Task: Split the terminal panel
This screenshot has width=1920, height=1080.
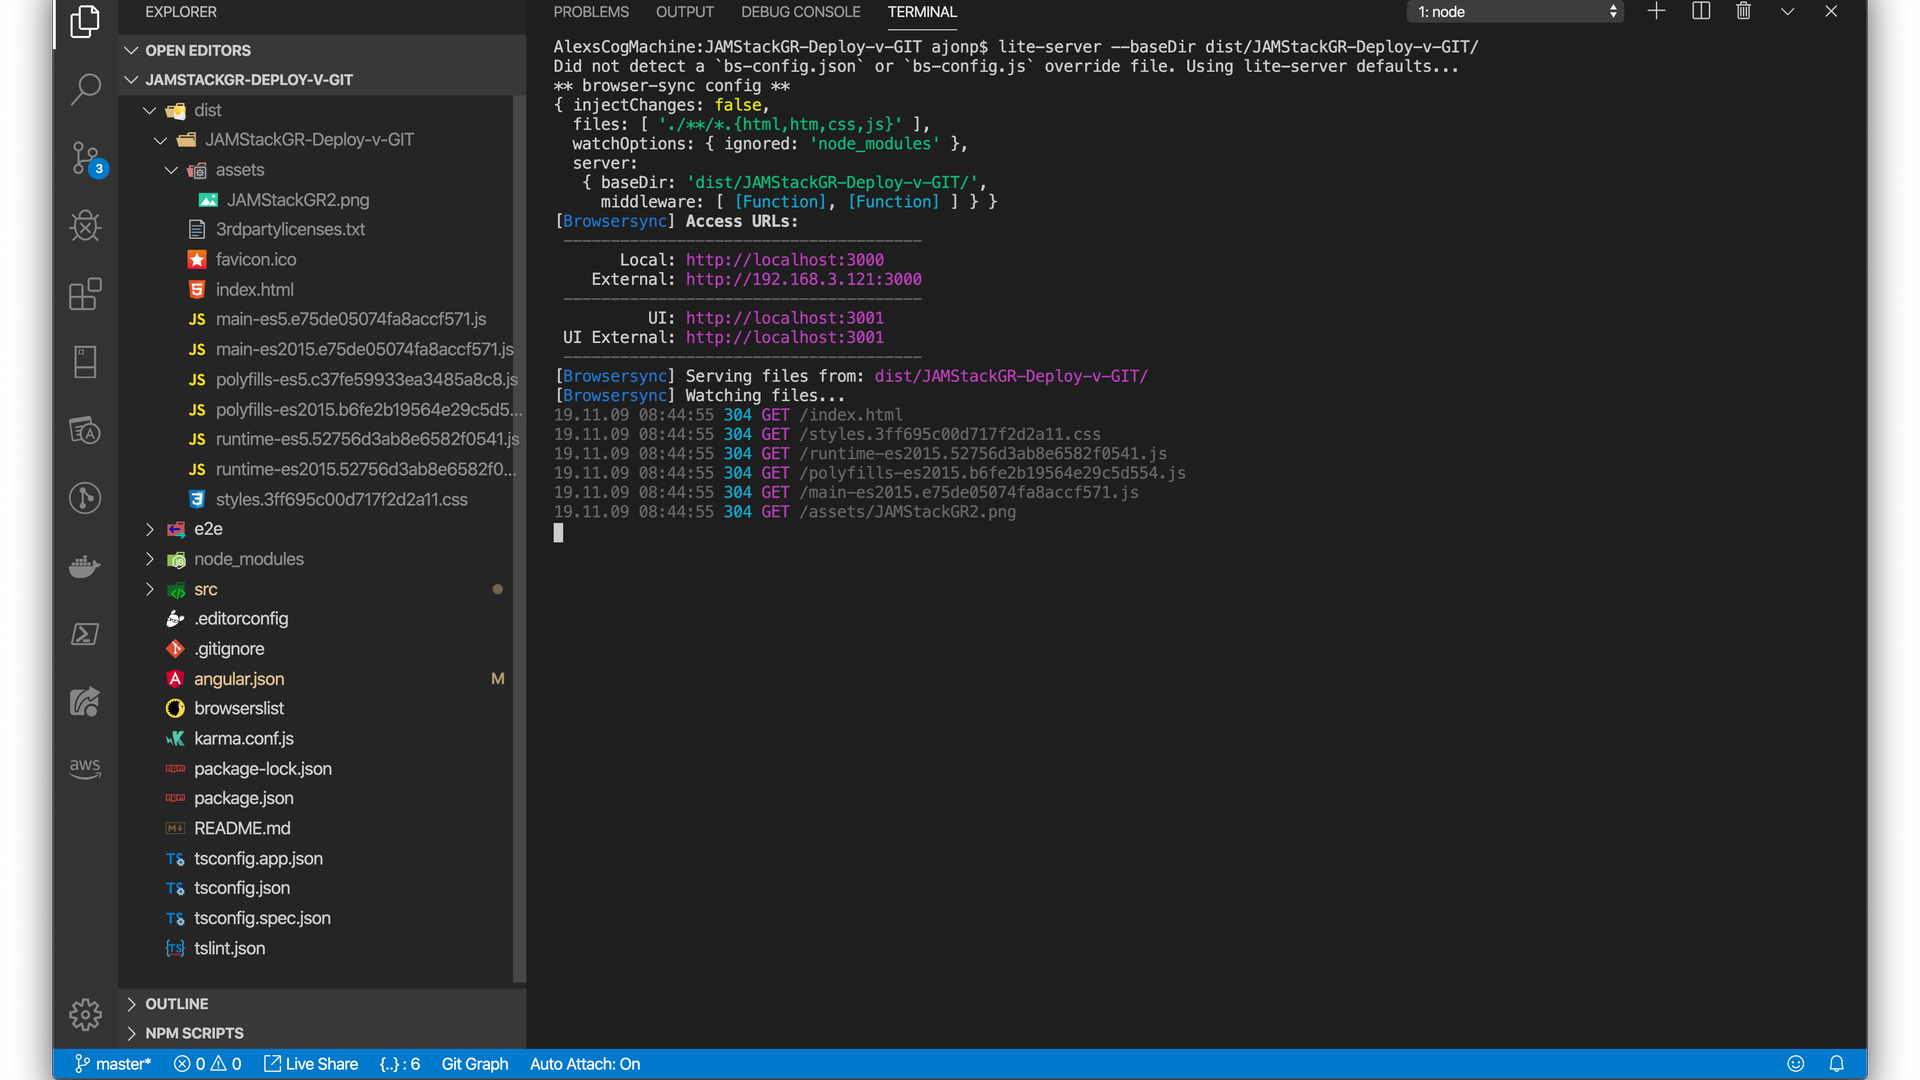Action: pos(1701,12)
